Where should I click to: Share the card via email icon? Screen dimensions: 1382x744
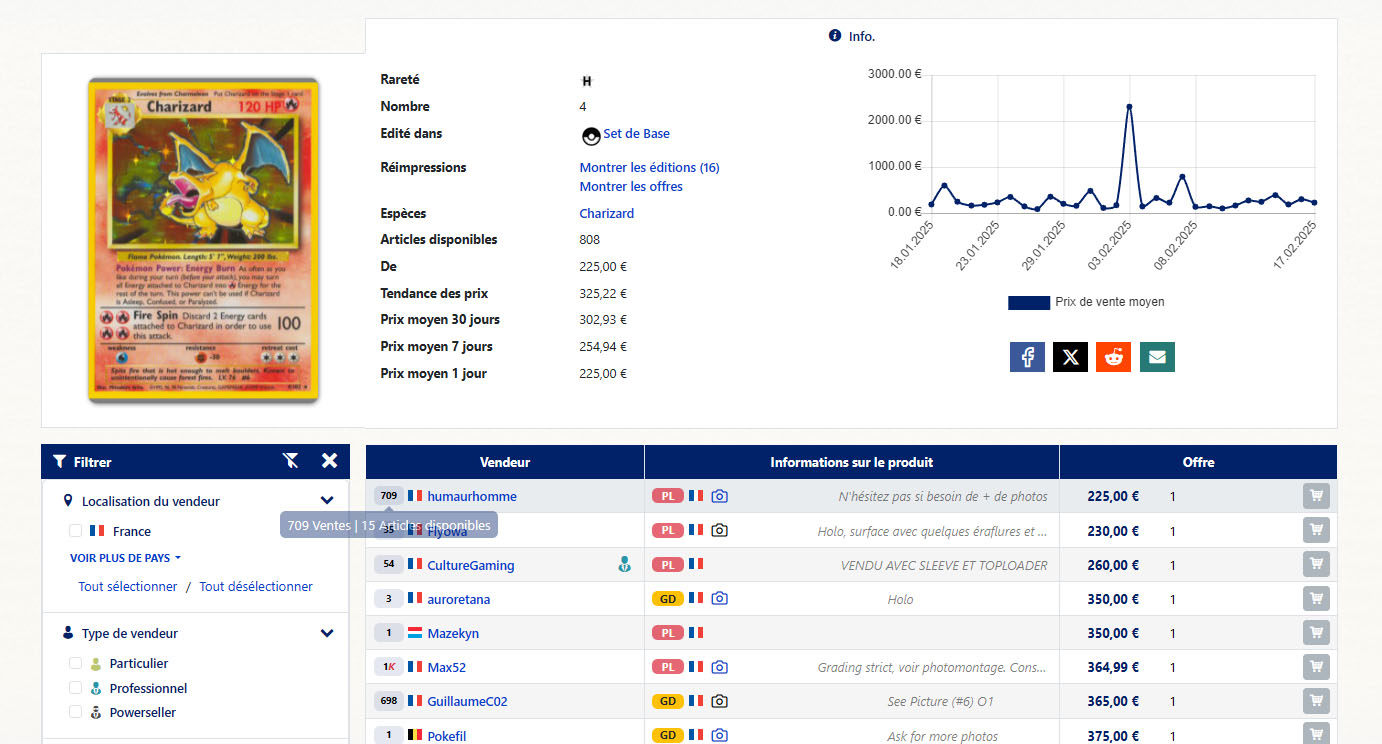[1157, 357]
